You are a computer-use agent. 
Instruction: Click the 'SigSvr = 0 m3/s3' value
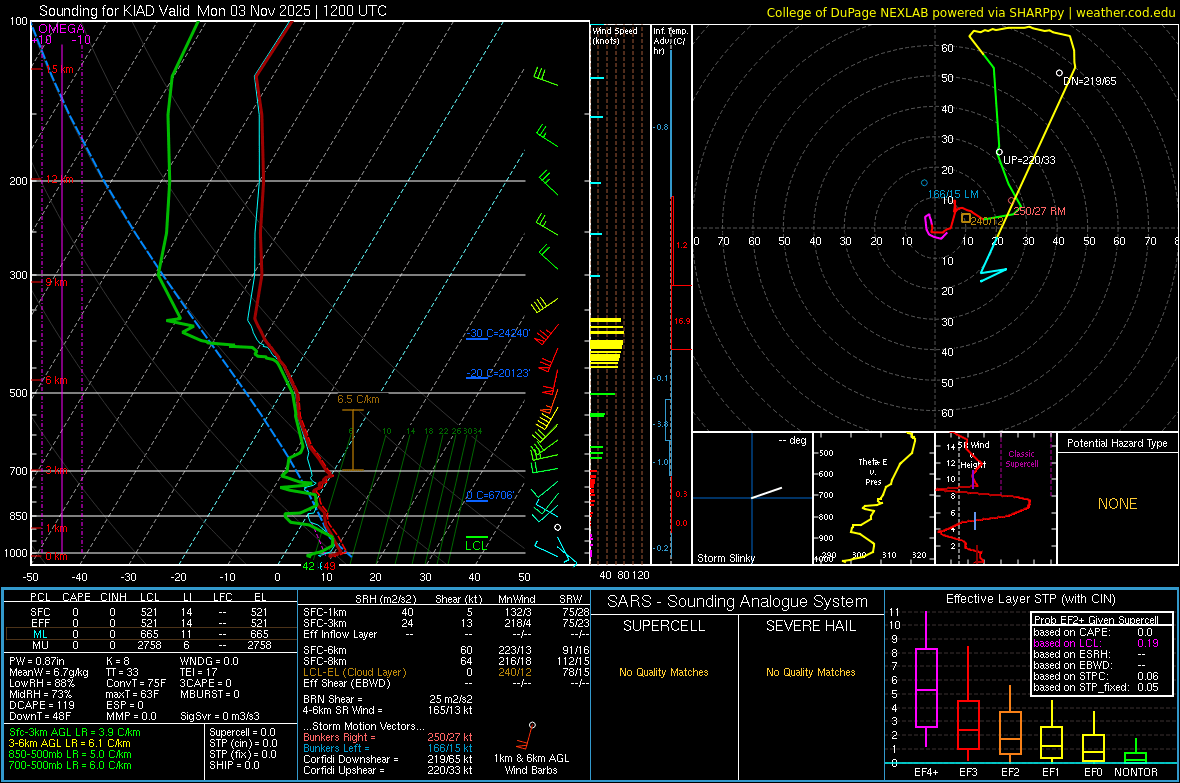[x=220, y=716]
